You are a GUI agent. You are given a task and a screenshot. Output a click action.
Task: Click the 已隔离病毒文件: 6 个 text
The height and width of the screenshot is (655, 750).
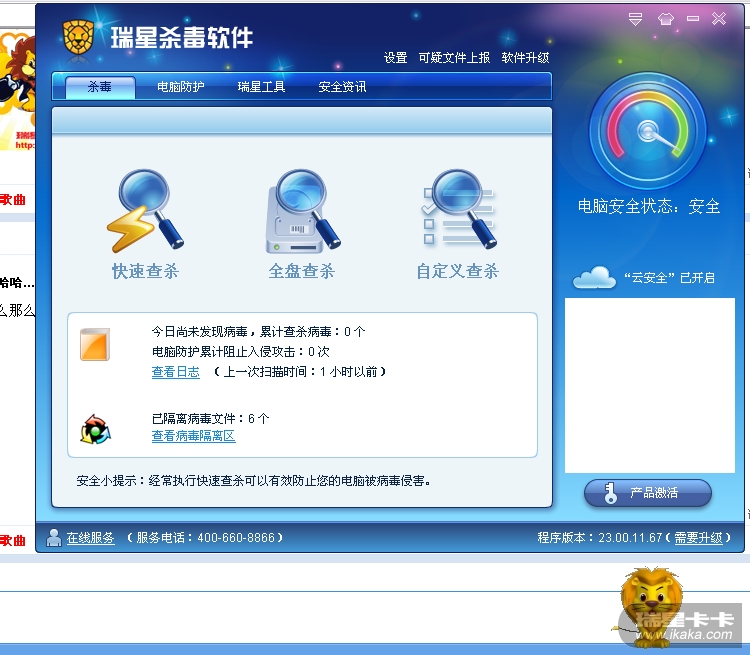tap(210, 419)
